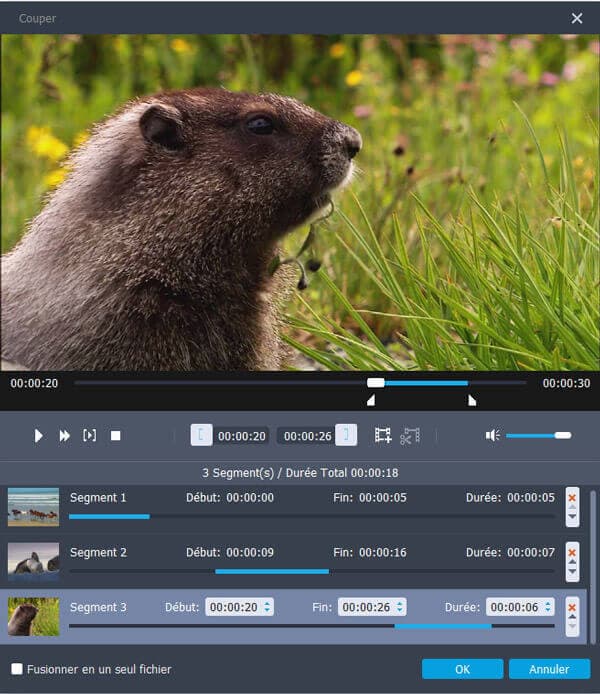
Task: Move Segment 2 up in the list
Action: (x=572, y=562)
